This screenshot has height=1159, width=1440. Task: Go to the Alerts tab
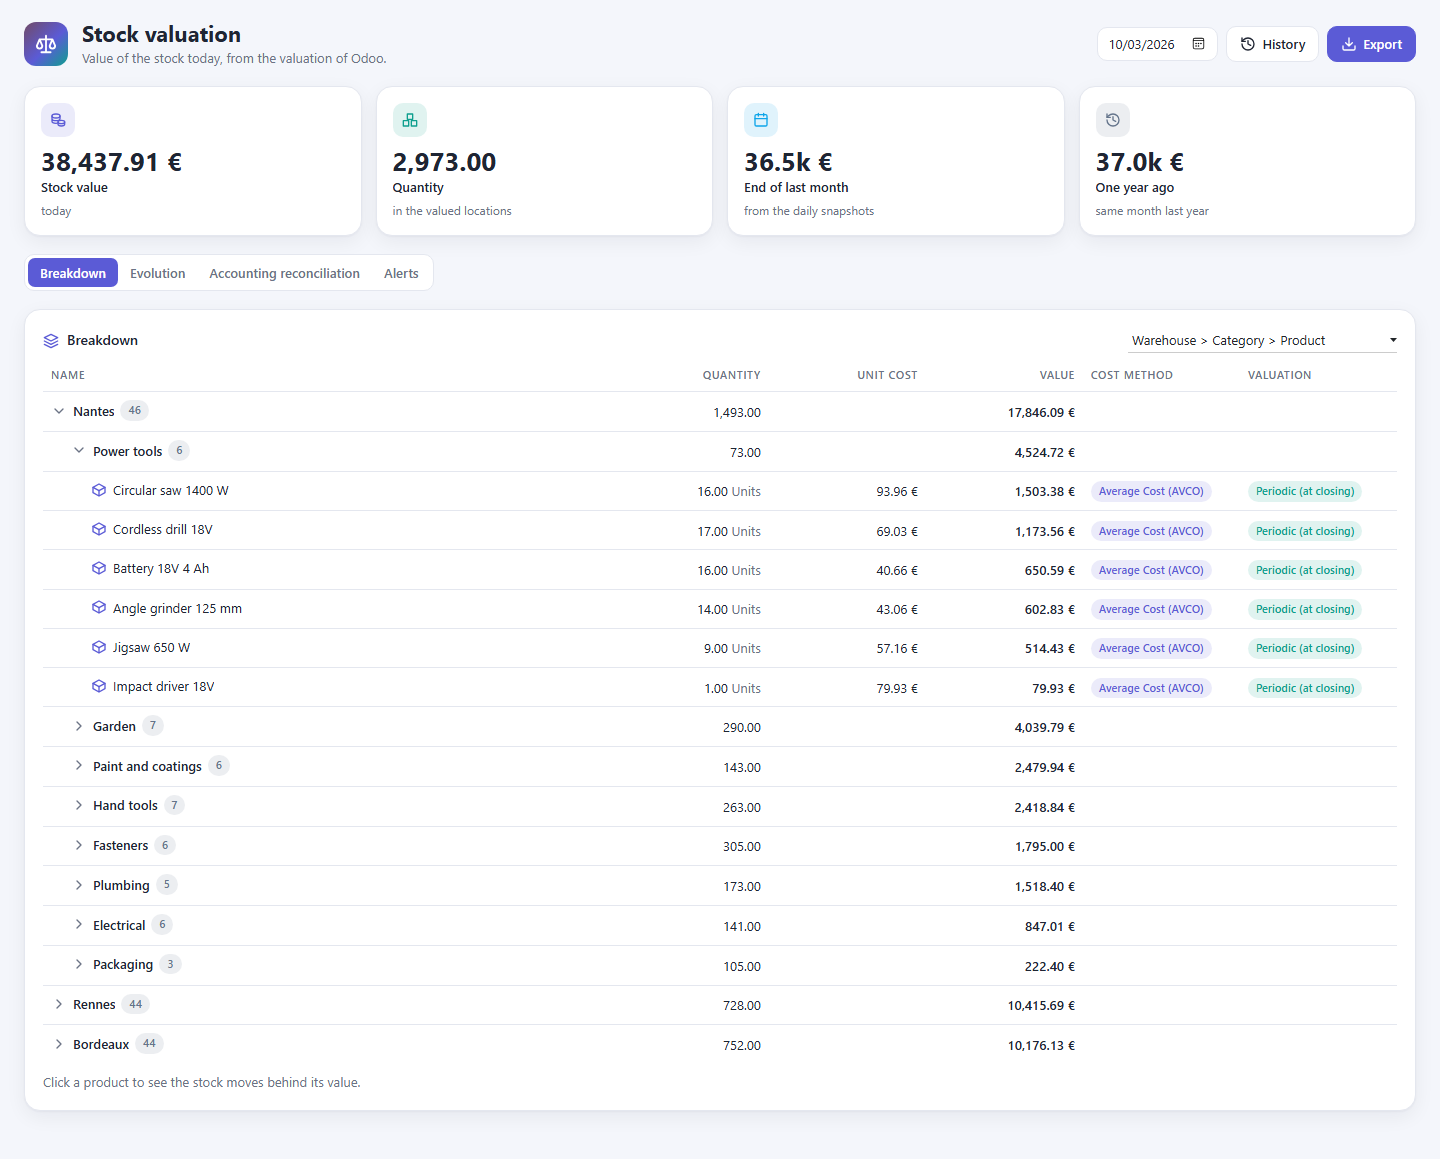pos(401,273)
